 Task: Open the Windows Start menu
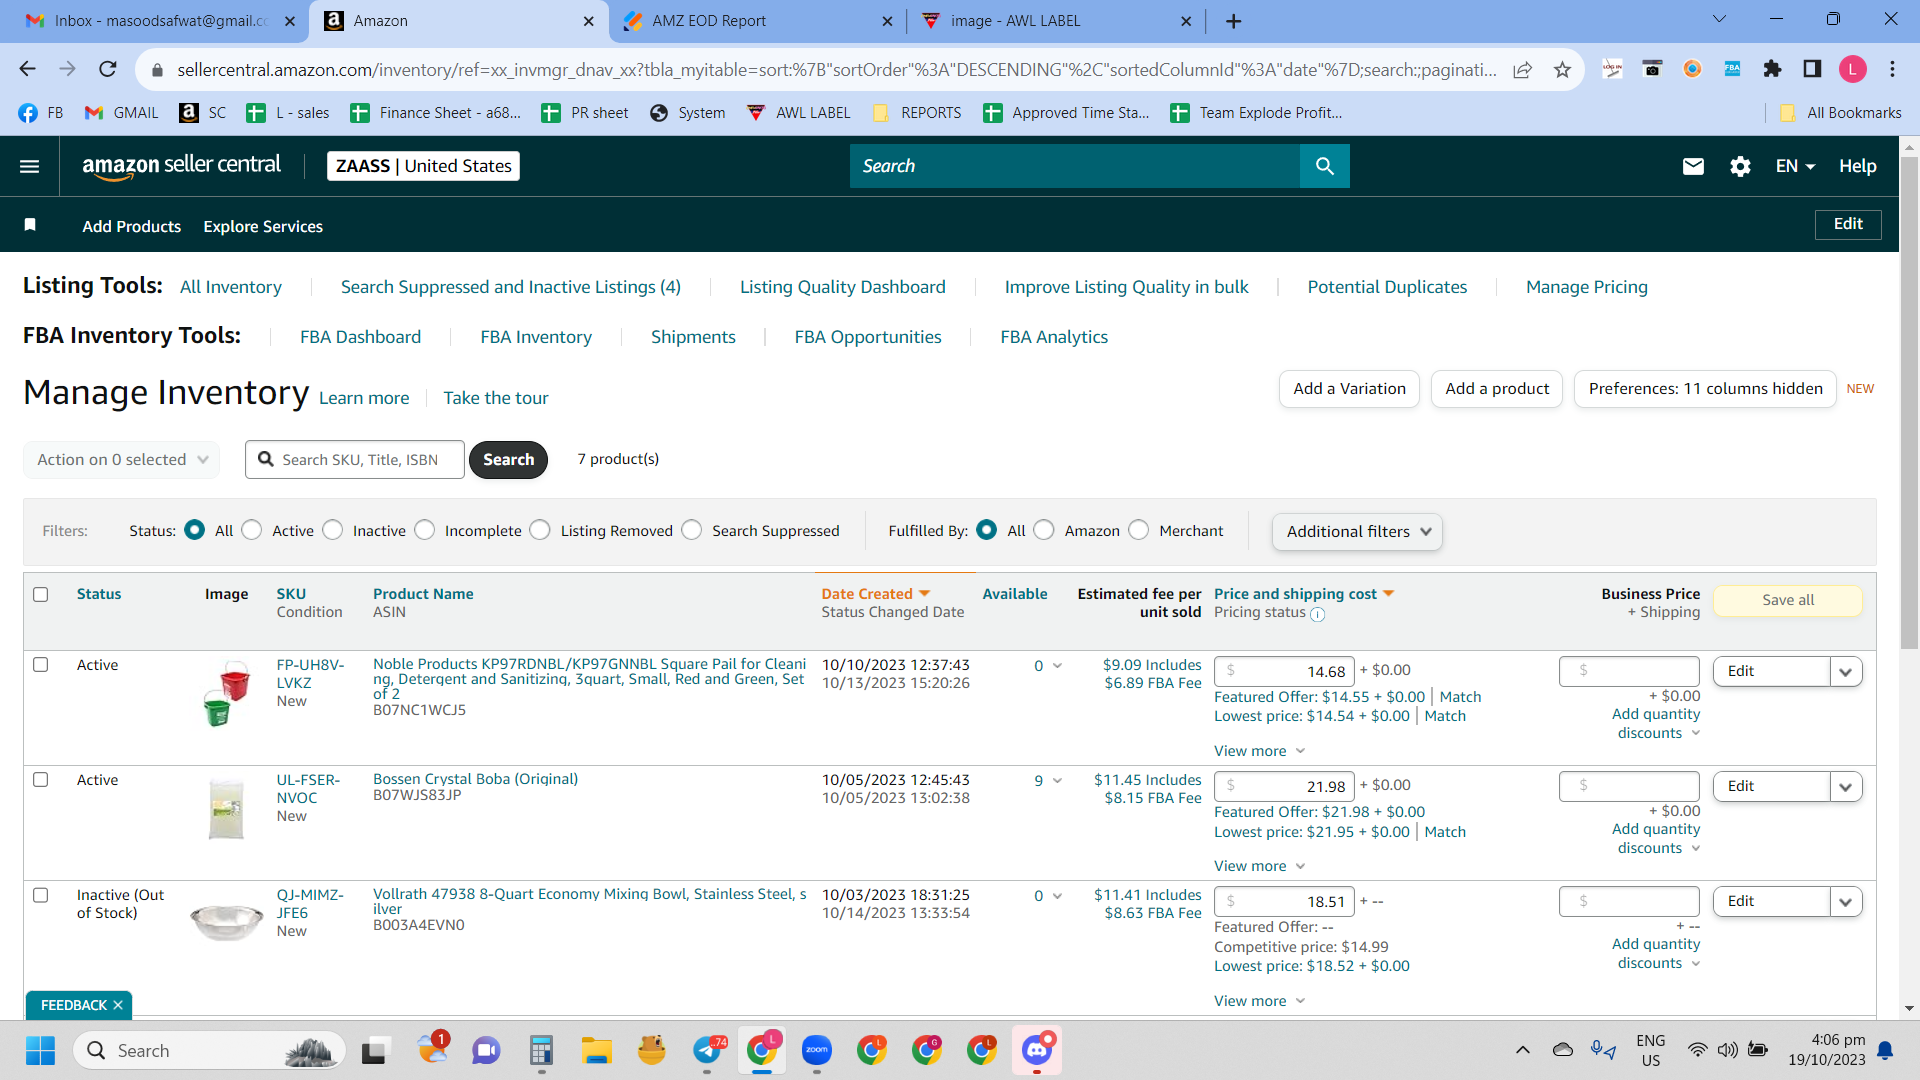40,1050
